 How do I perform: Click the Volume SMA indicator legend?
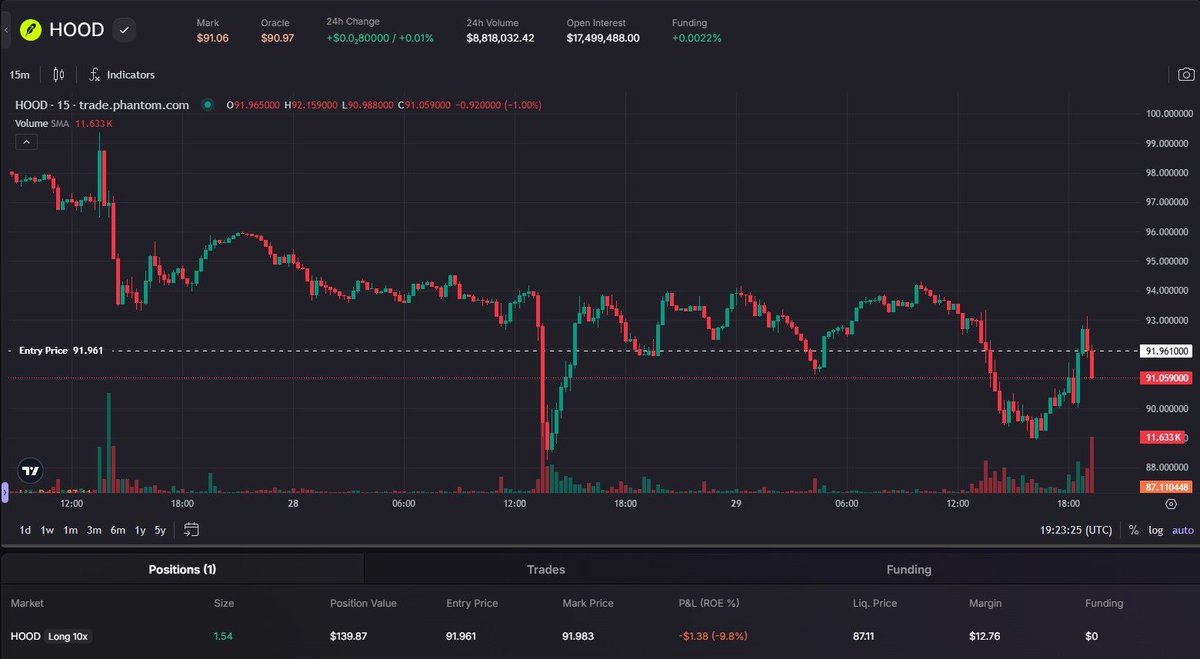(x=64, y=123)
